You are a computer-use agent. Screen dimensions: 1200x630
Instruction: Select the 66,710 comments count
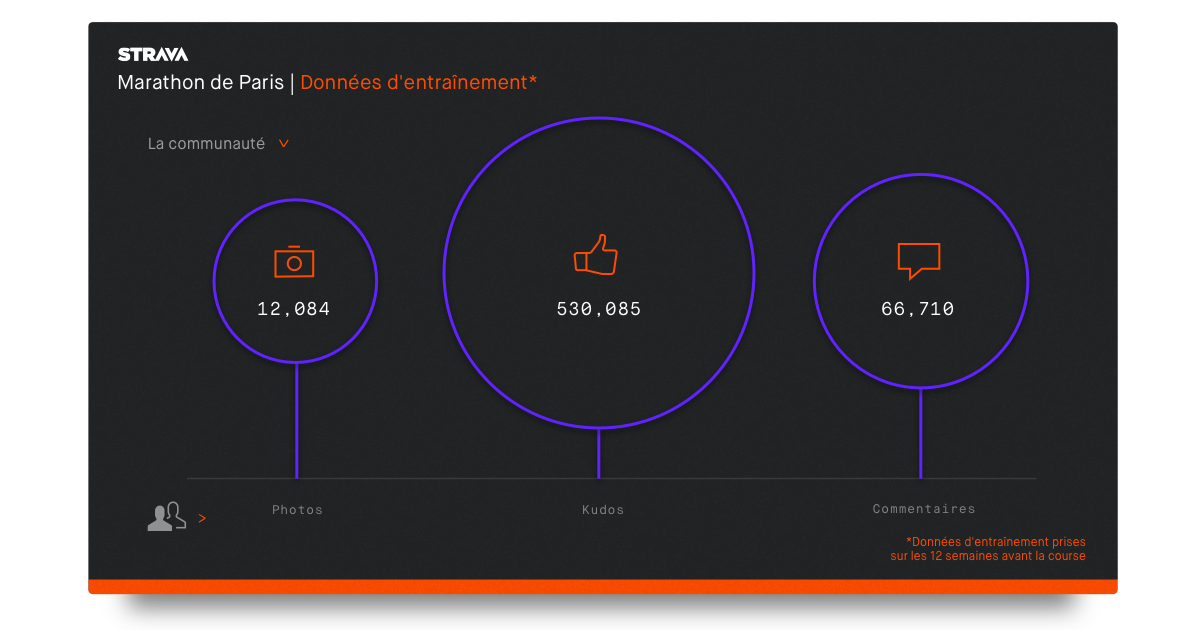pos(917,309)
